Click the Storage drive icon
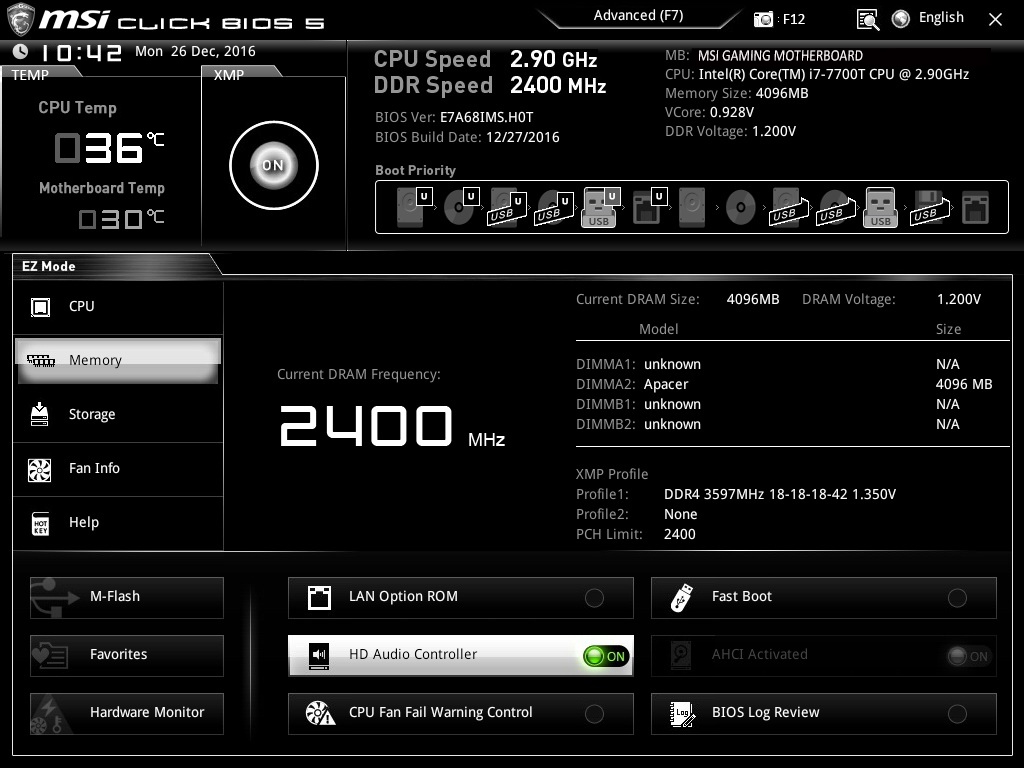The height and width of the screenshot is (768, 1024). 41,415
